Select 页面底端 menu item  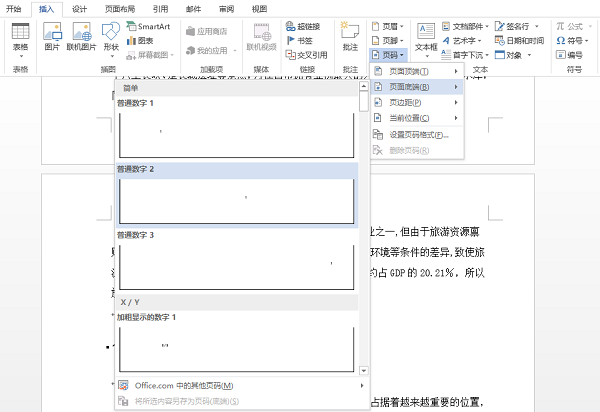(x=416, y=87)
